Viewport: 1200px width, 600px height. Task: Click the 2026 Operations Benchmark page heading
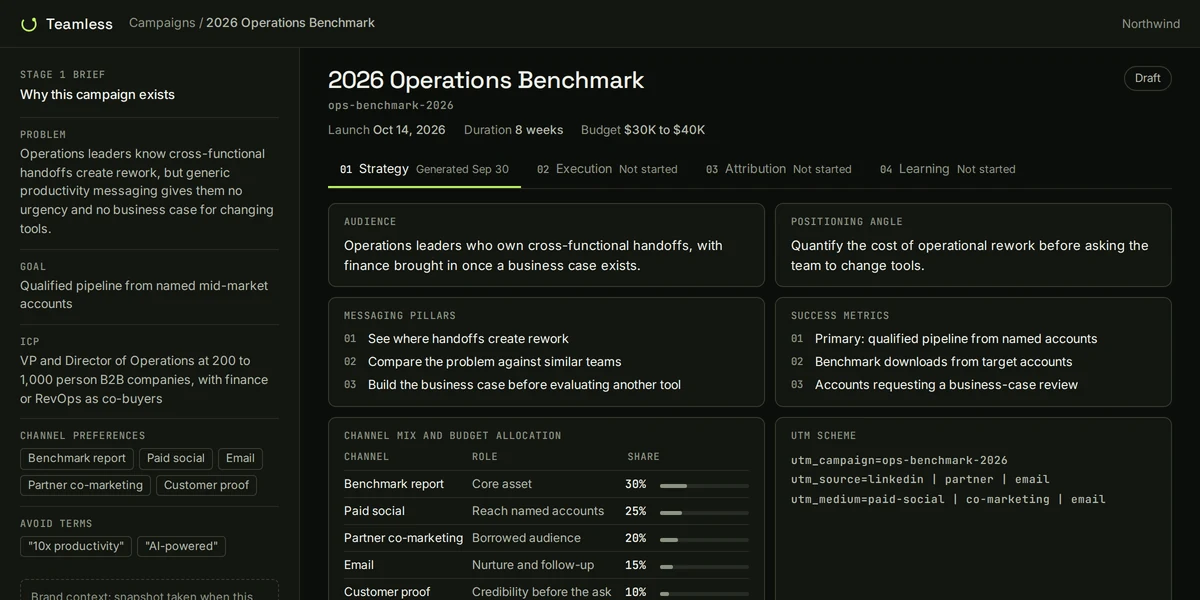486,80
